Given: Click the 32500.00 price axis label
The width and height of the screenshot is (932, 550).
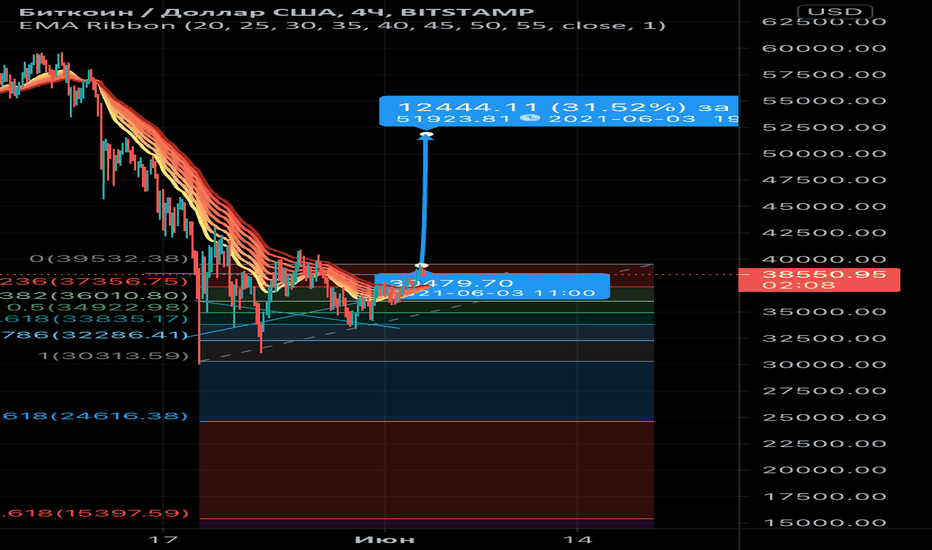Looking at the screenshot, I should (824, 338).
